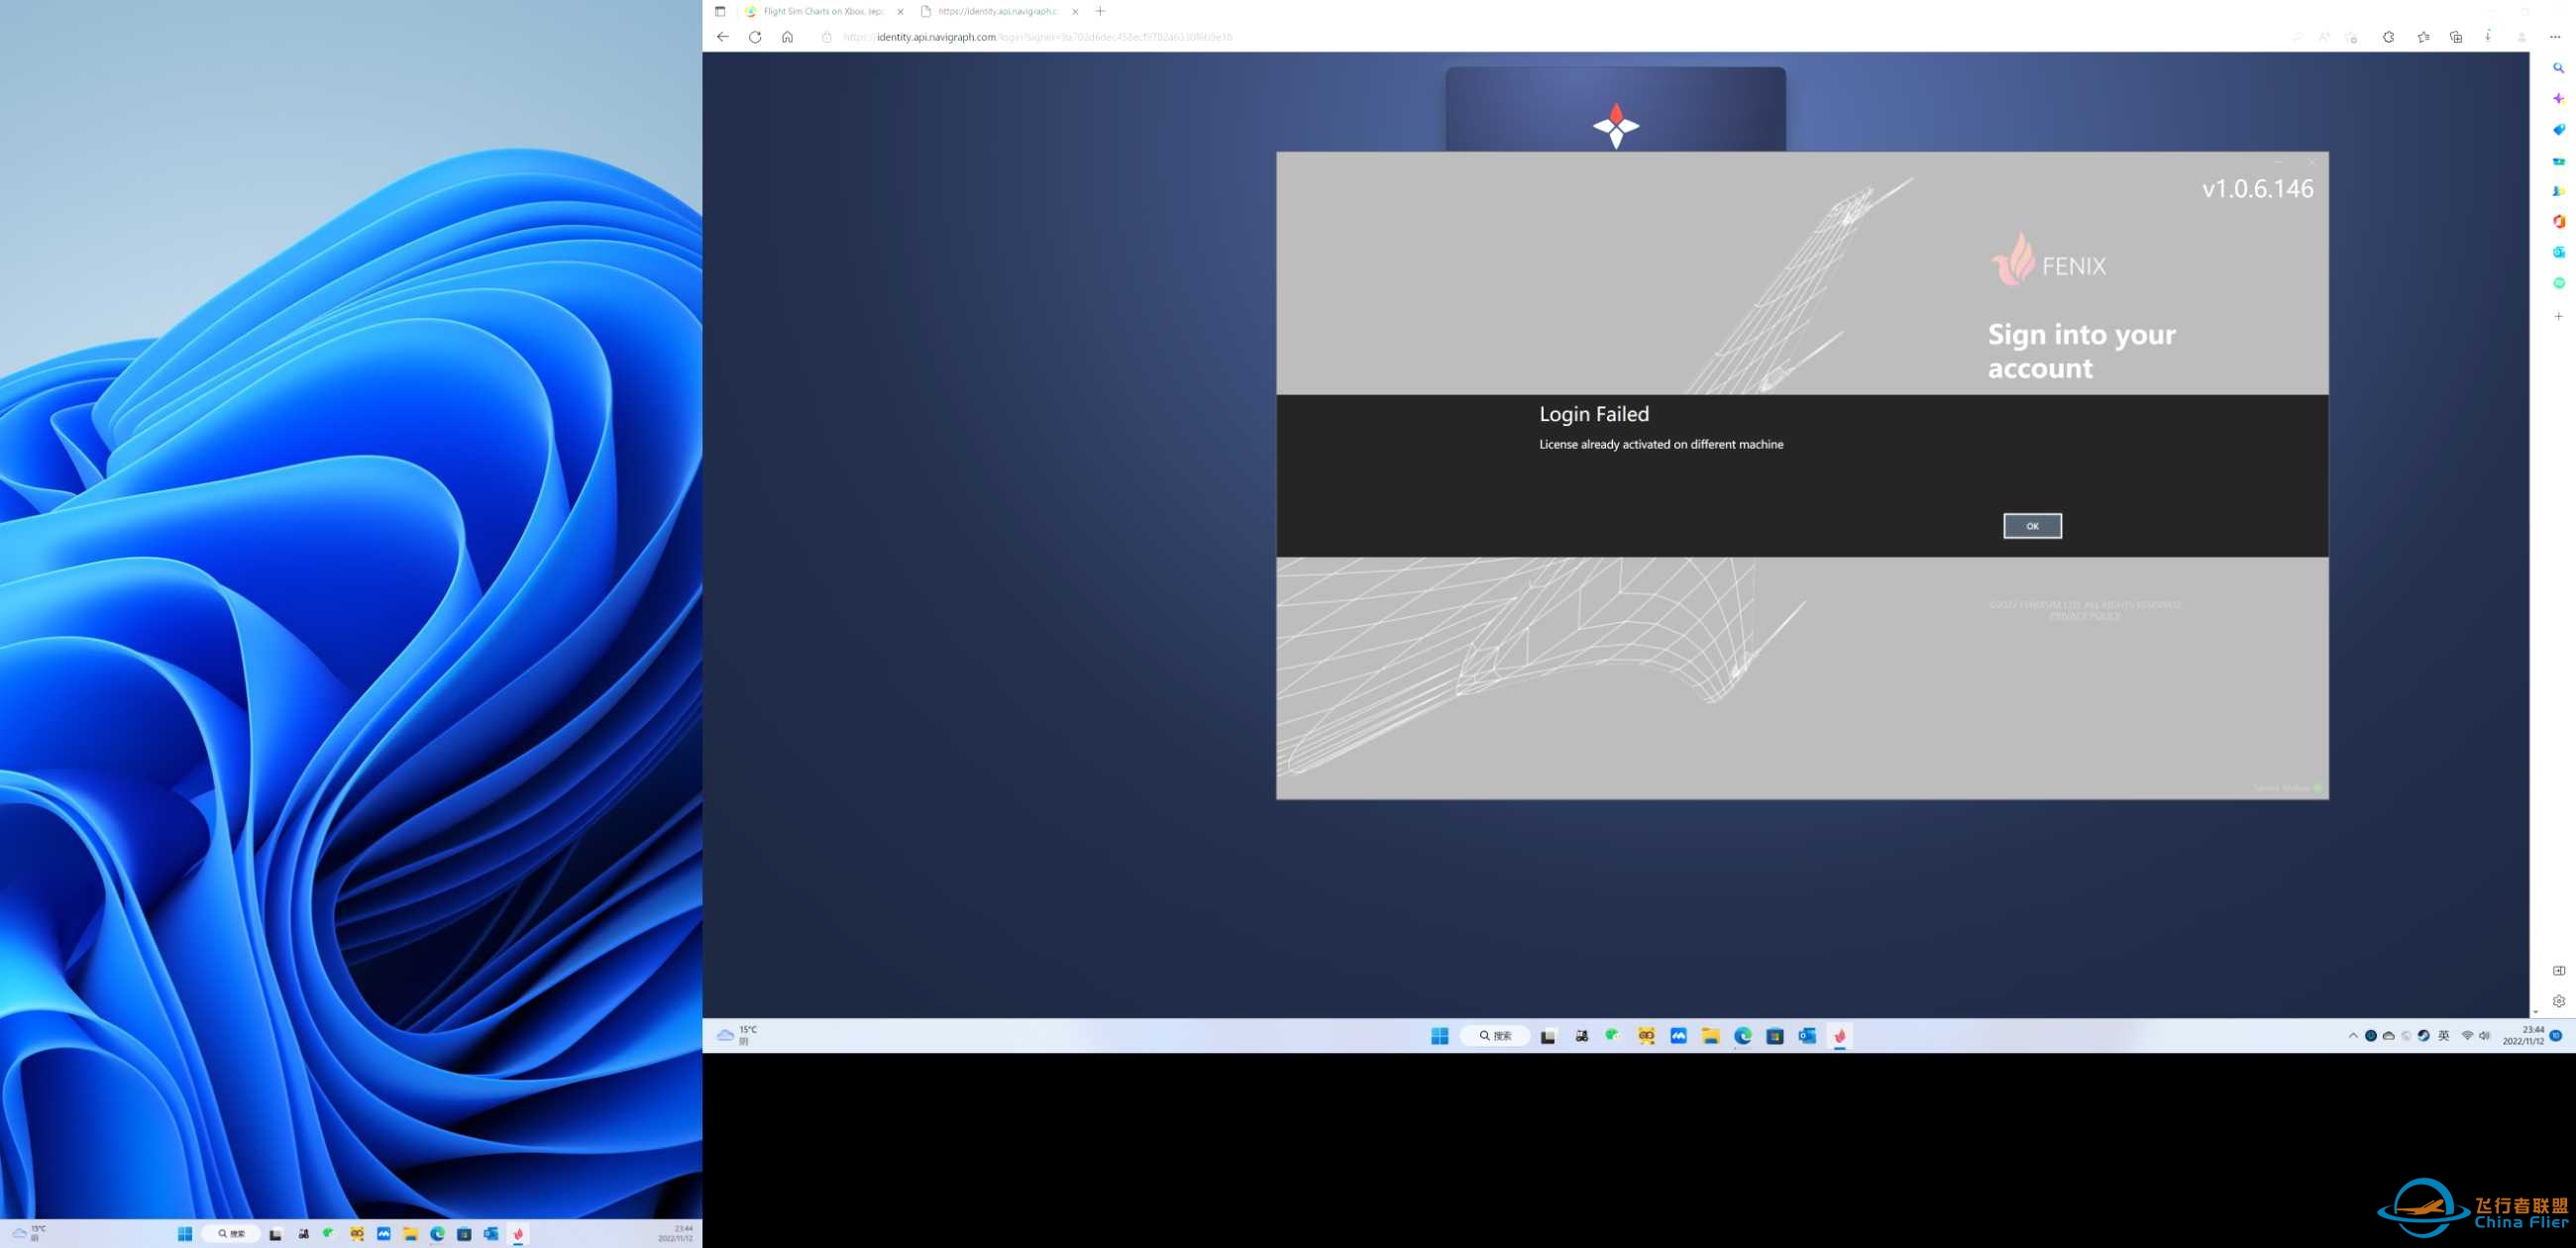Screen dimensions: 2576x1248
Task: Click the search box on wallpaper-side taskbar
Action: click(x=231, y=1233)
